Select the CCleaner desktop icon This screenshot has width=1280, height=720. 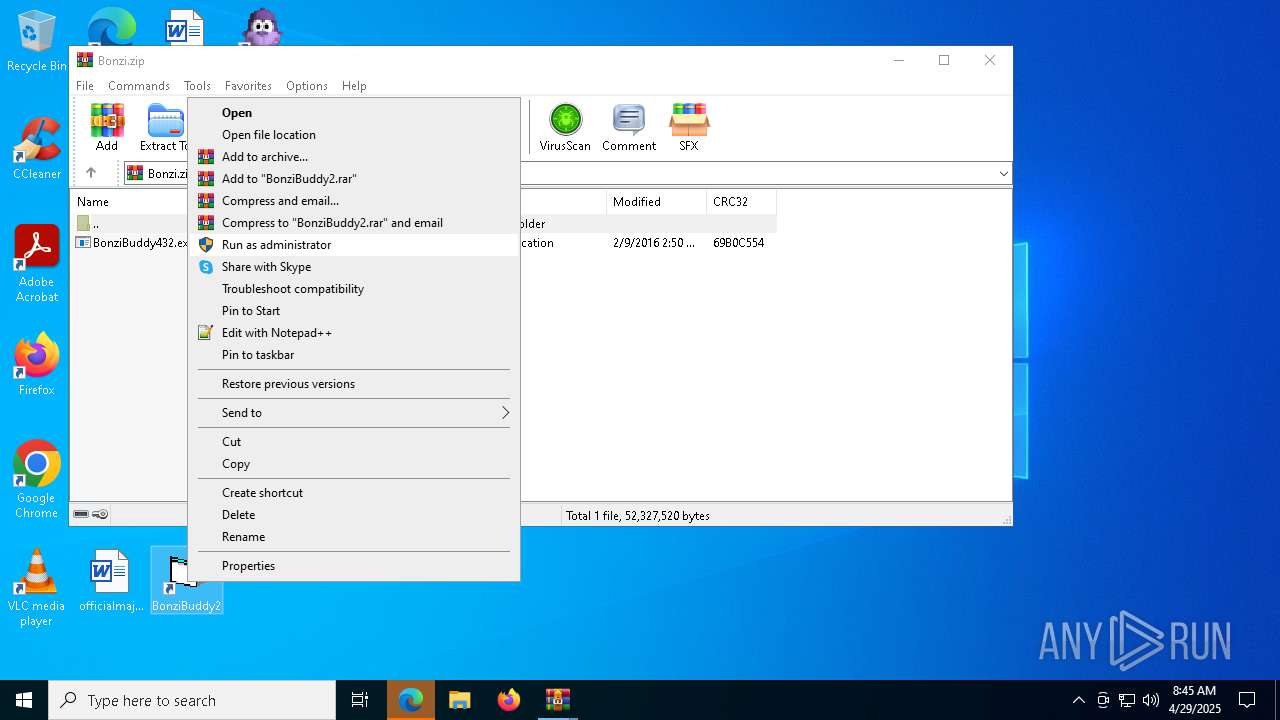(x=37, y=148)
